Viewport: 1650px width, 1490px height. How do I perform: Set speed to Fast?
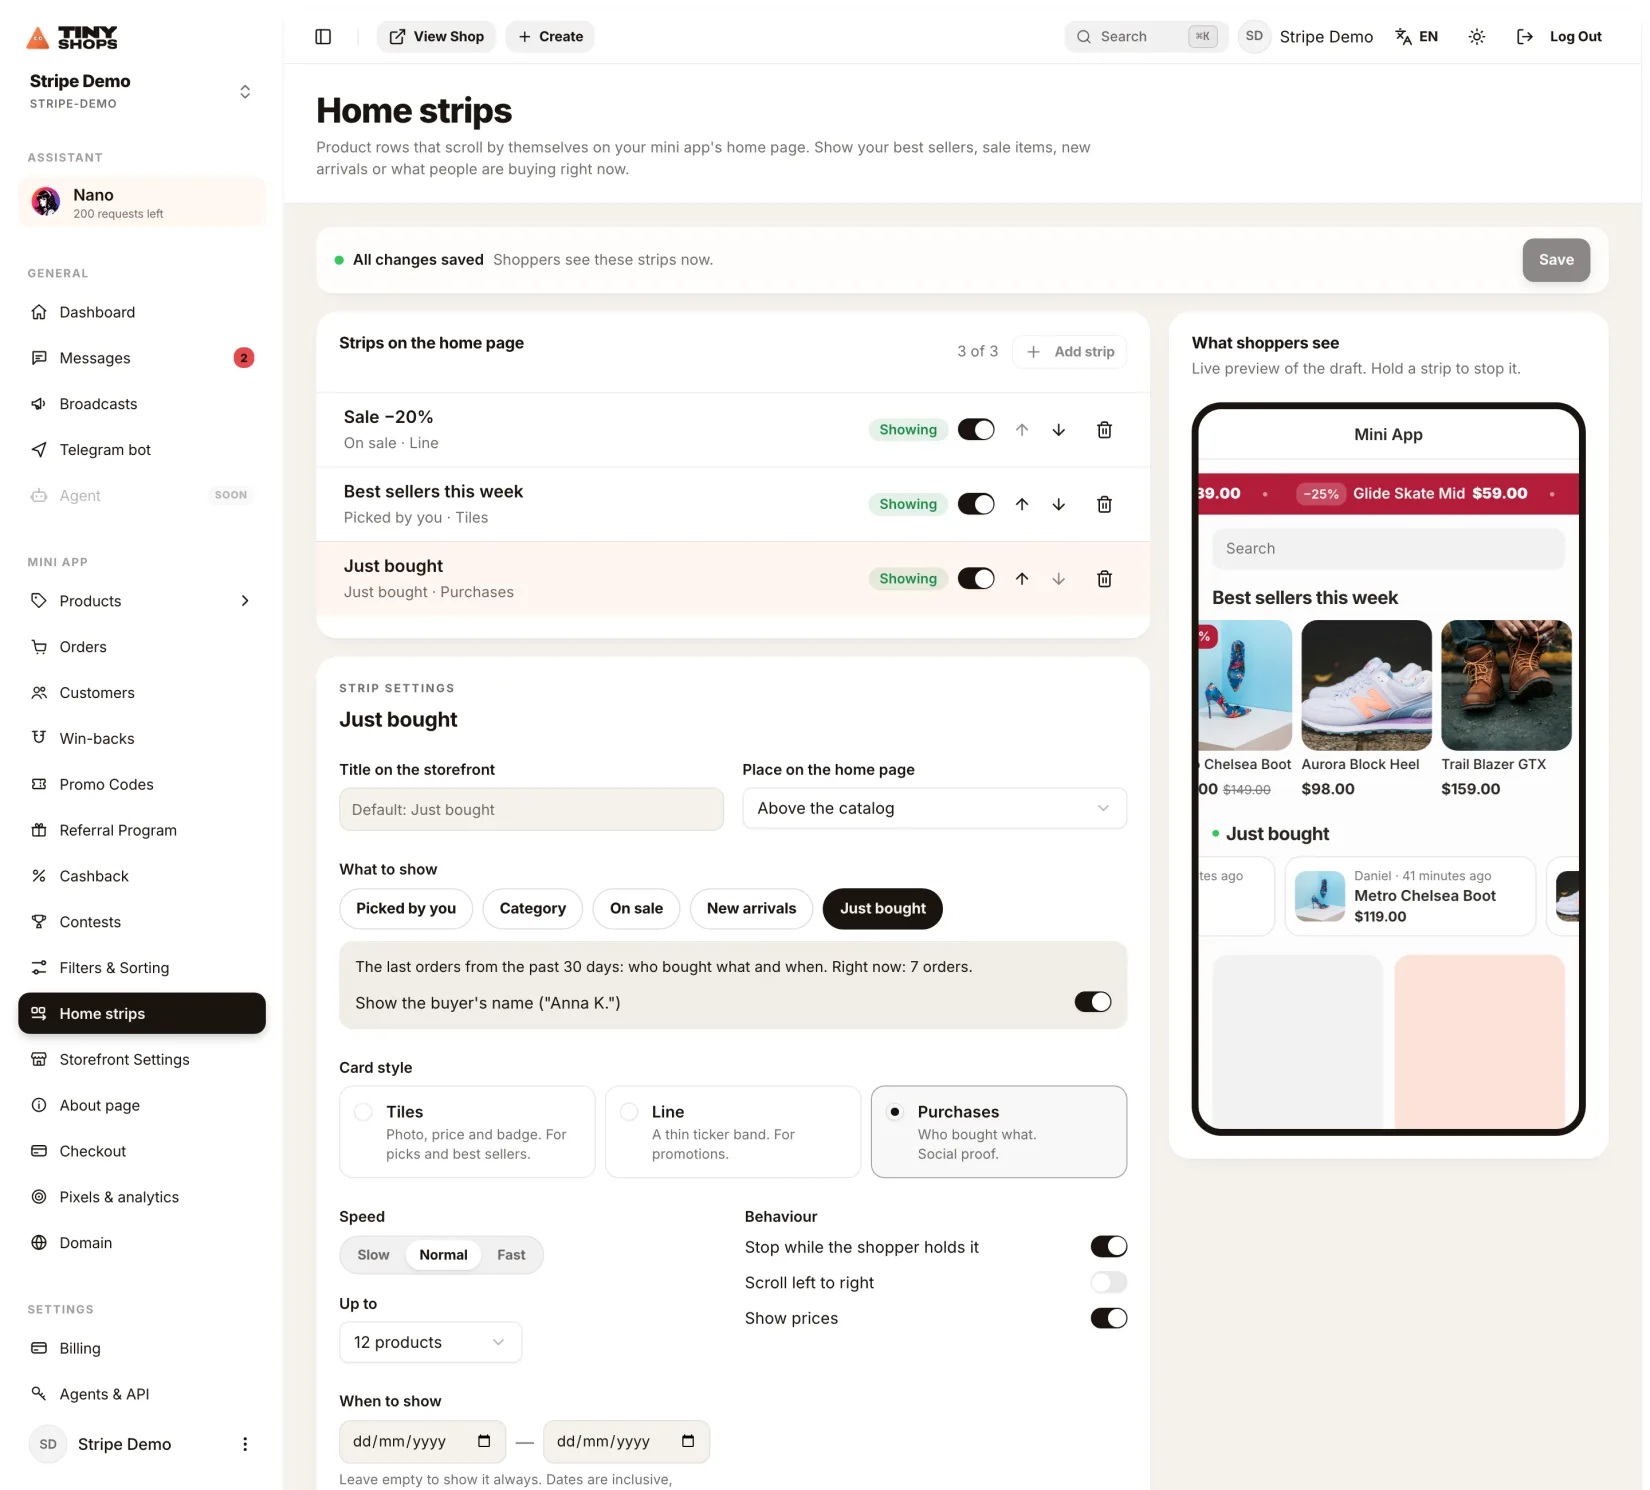511,1255
